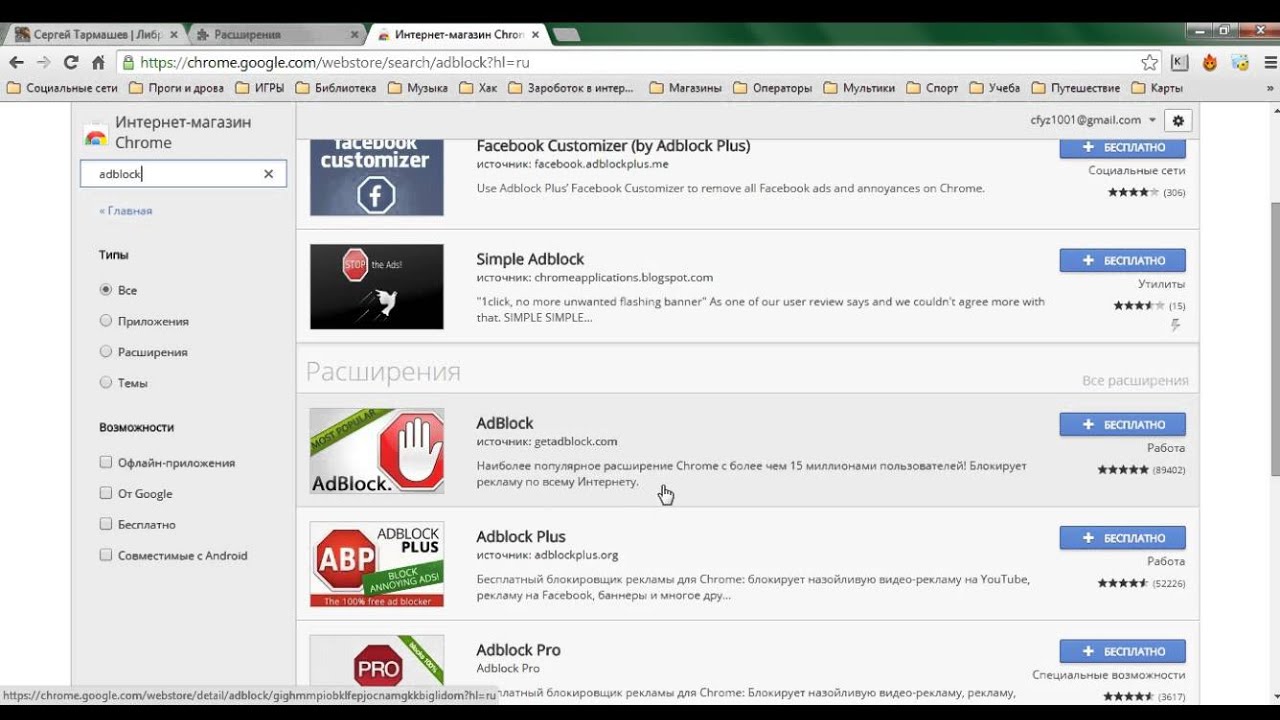Open the Учеба bookmarks folder
The width and height of the screenshot is (1280, 720).
(x=994, y=88)
